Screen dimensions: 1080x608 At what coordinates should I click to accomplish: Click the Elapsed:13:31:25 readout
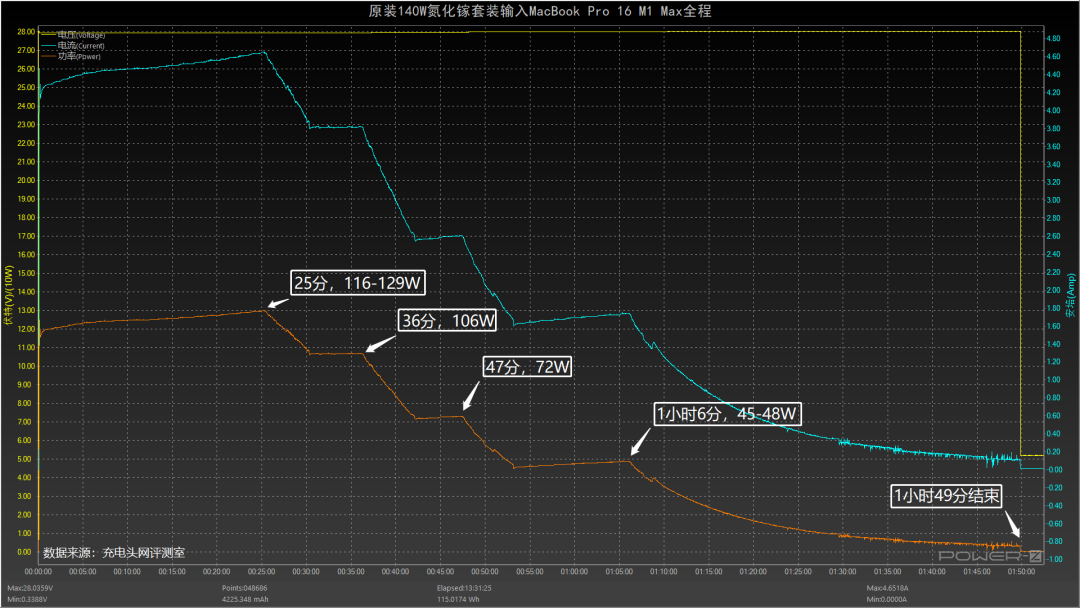464,588
